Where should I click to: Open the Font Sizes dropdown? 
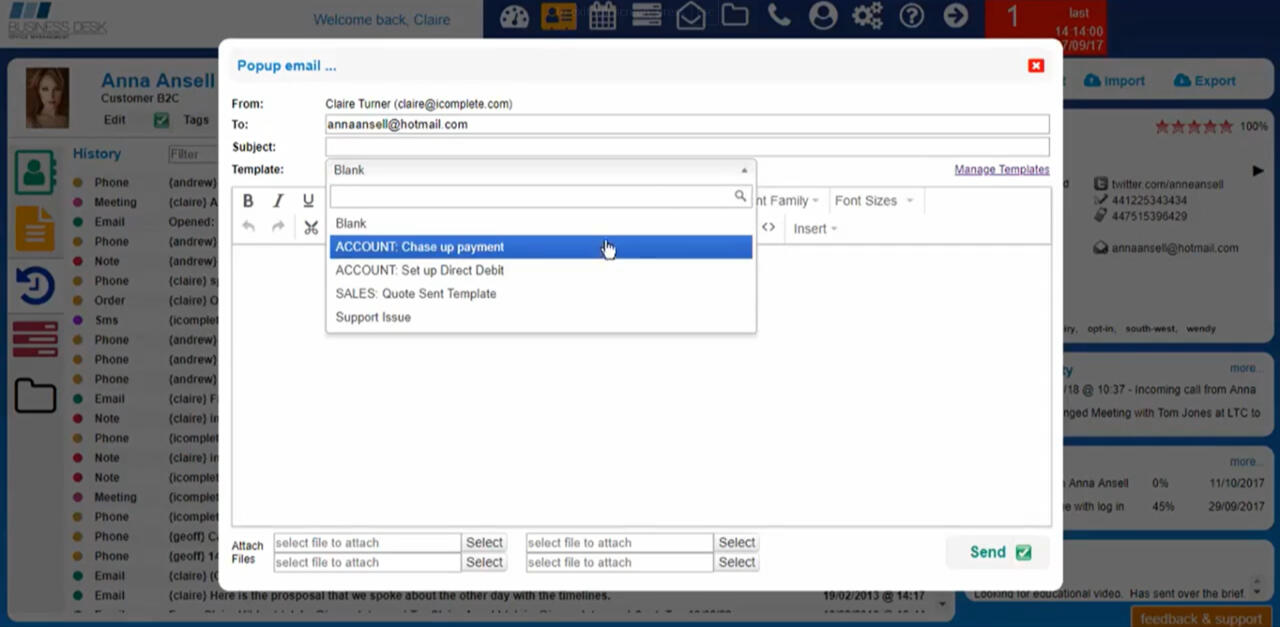tap(866, 200)
